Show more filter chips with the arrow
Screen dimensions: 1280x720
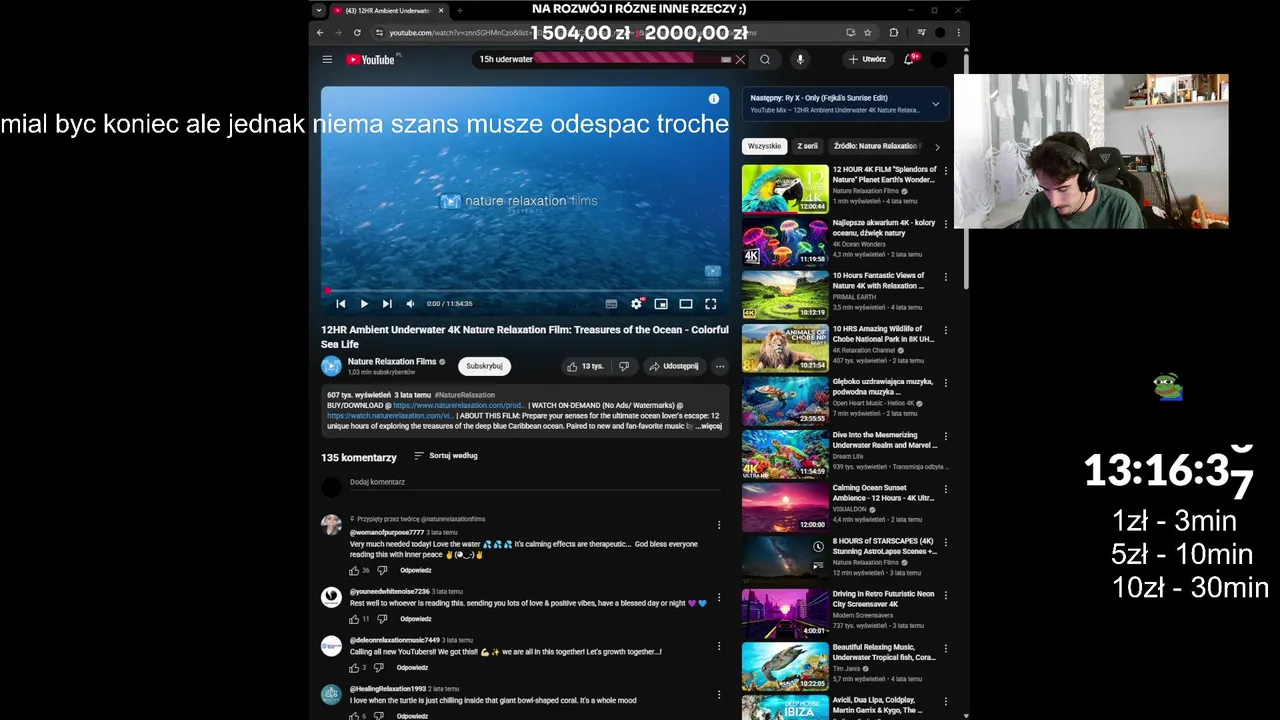pos(937,147)
